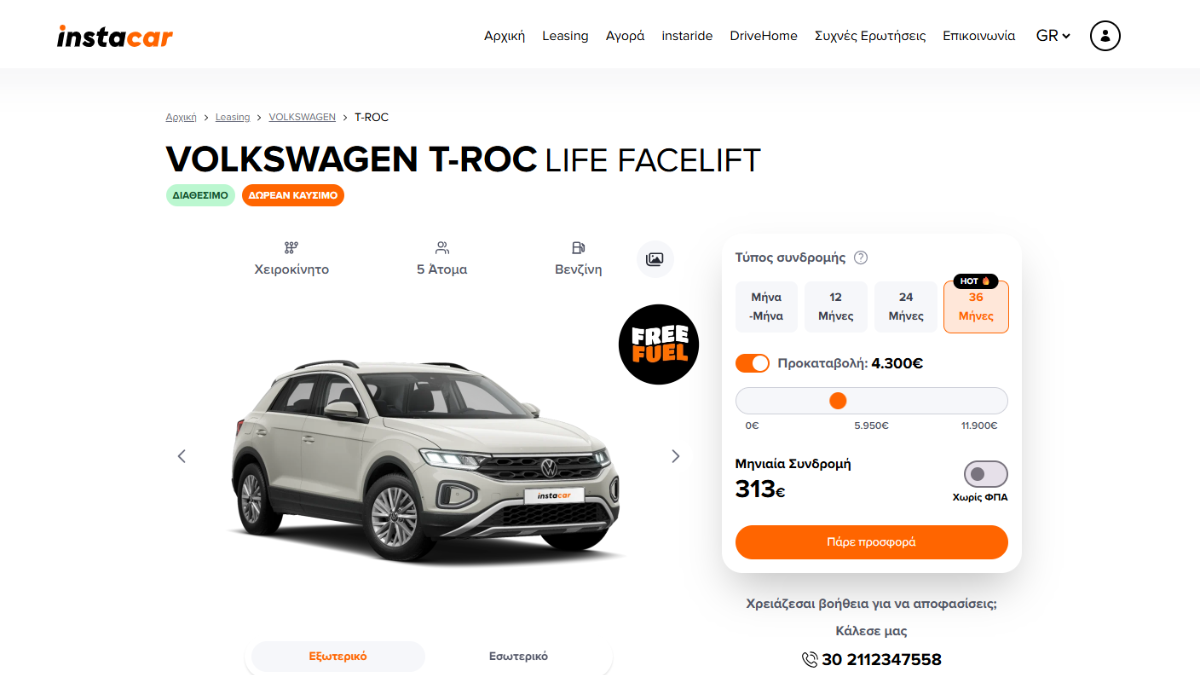Click the manual transmission gearbox icon

pos(291,247)
